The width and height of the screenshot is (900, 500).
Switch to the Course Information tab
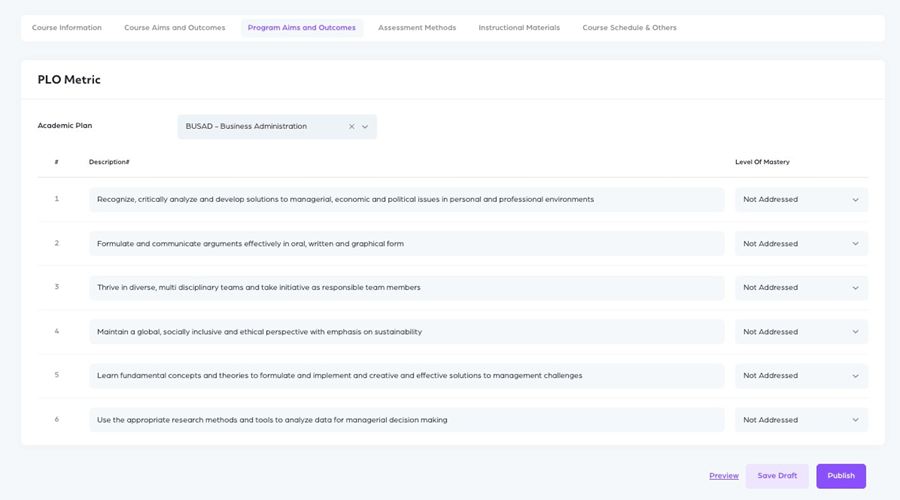pyautogui.click(x=67, y=28)
